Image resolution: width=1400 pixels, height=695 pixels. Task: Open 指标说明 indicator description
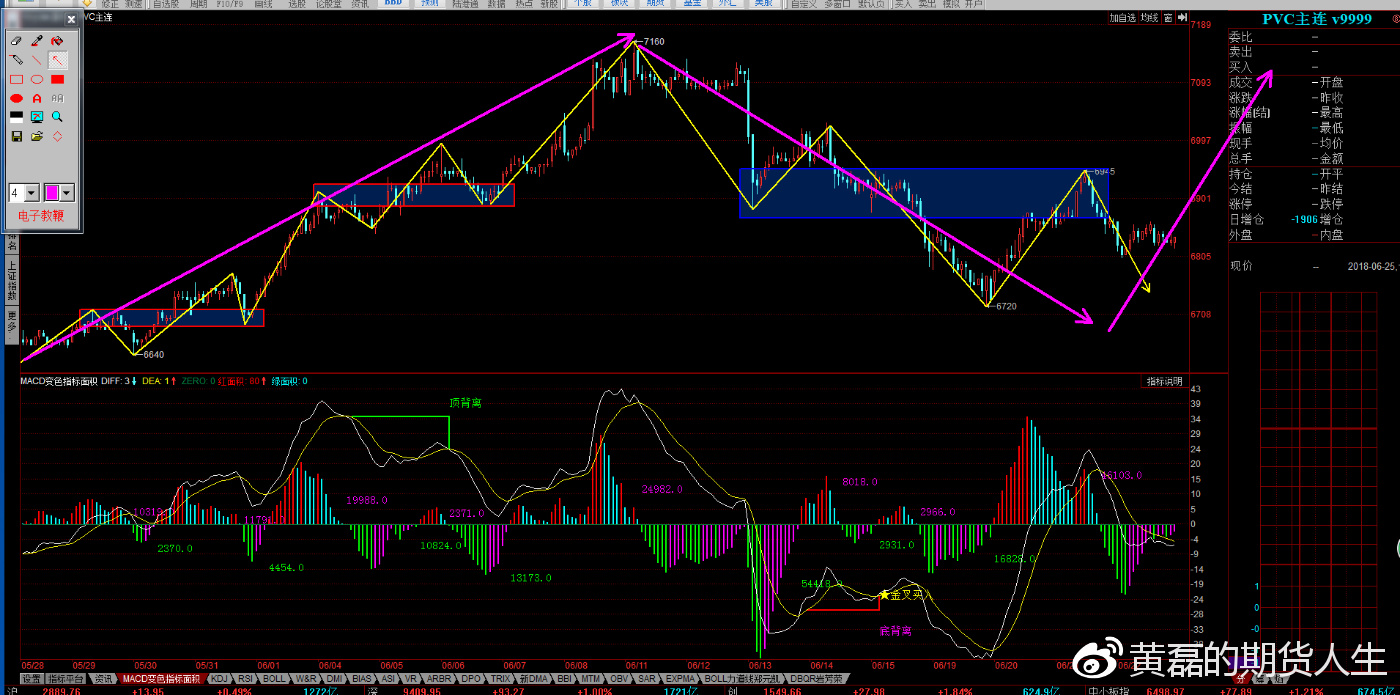(1164, 382)
